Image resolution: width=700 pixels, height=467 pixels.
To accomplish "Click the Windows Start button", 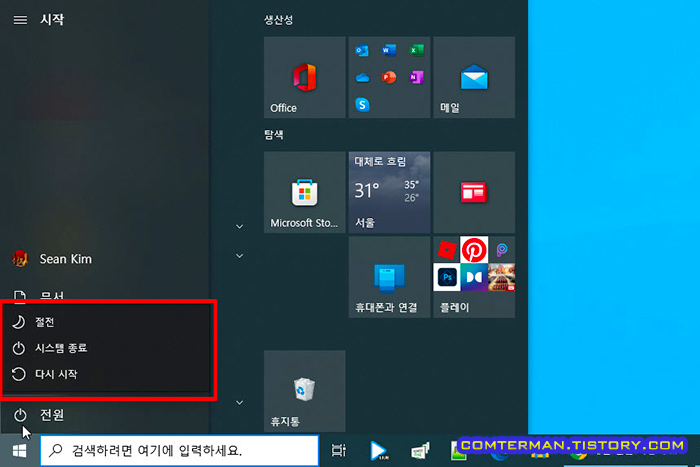I will click(19, 451).
